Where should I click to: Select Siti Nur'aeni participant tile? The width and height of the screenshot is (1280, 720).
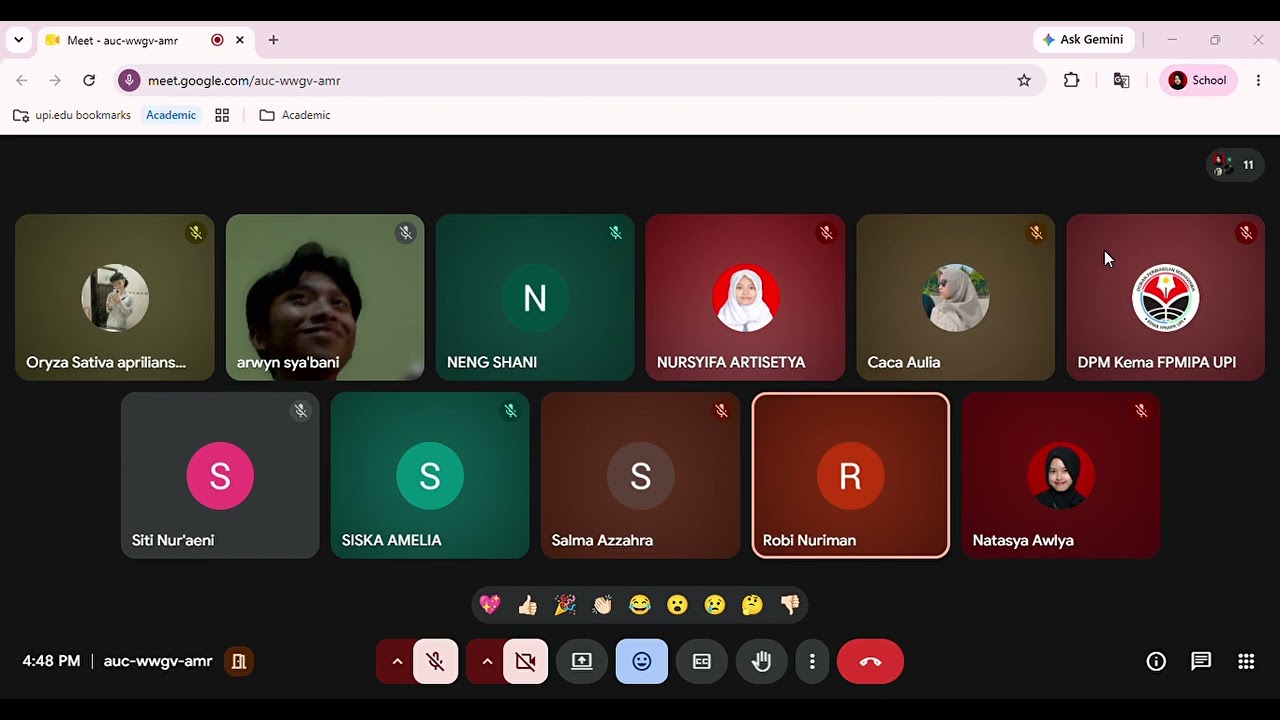click(220, 475)
